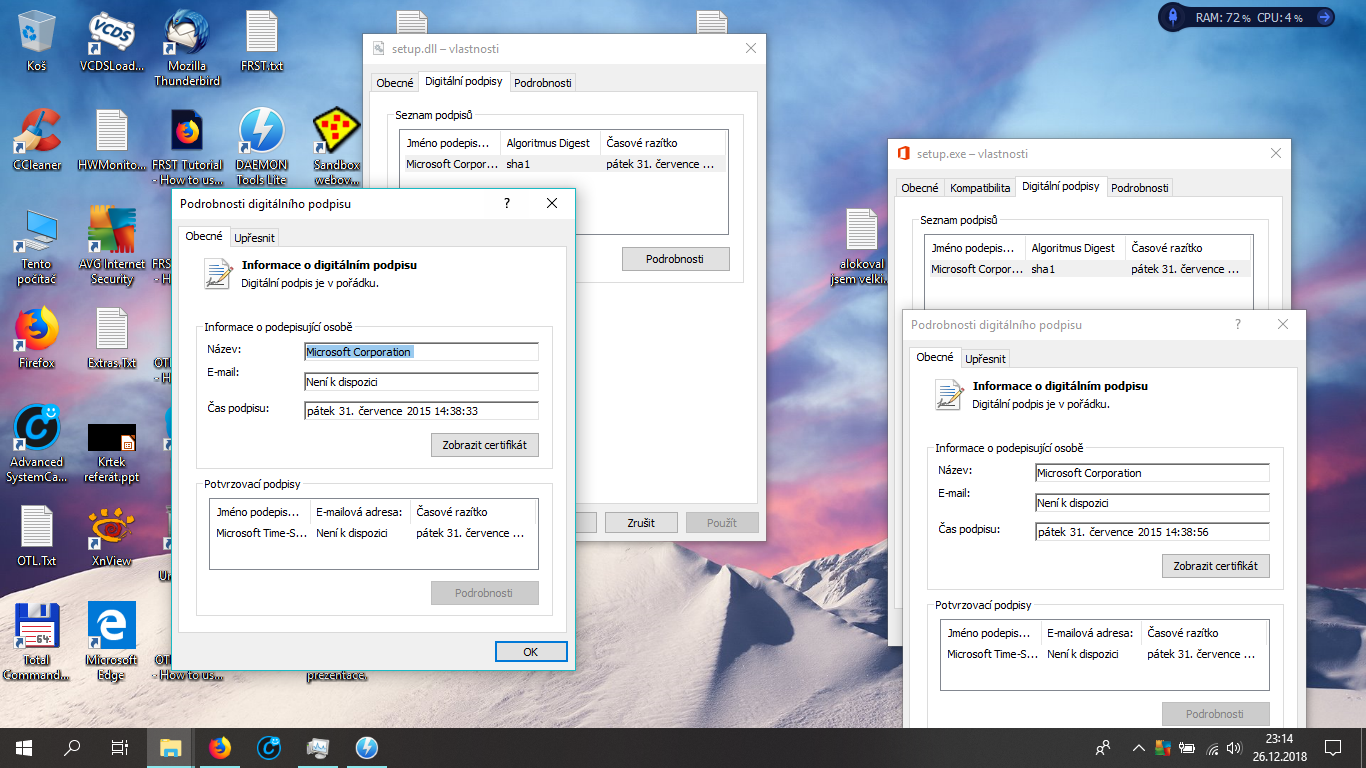Image resolution: width=1366 pixels, height=768 pixels.
Task: Select the Microsoft Edge desktop icon
Action: (x=112, y=628)
